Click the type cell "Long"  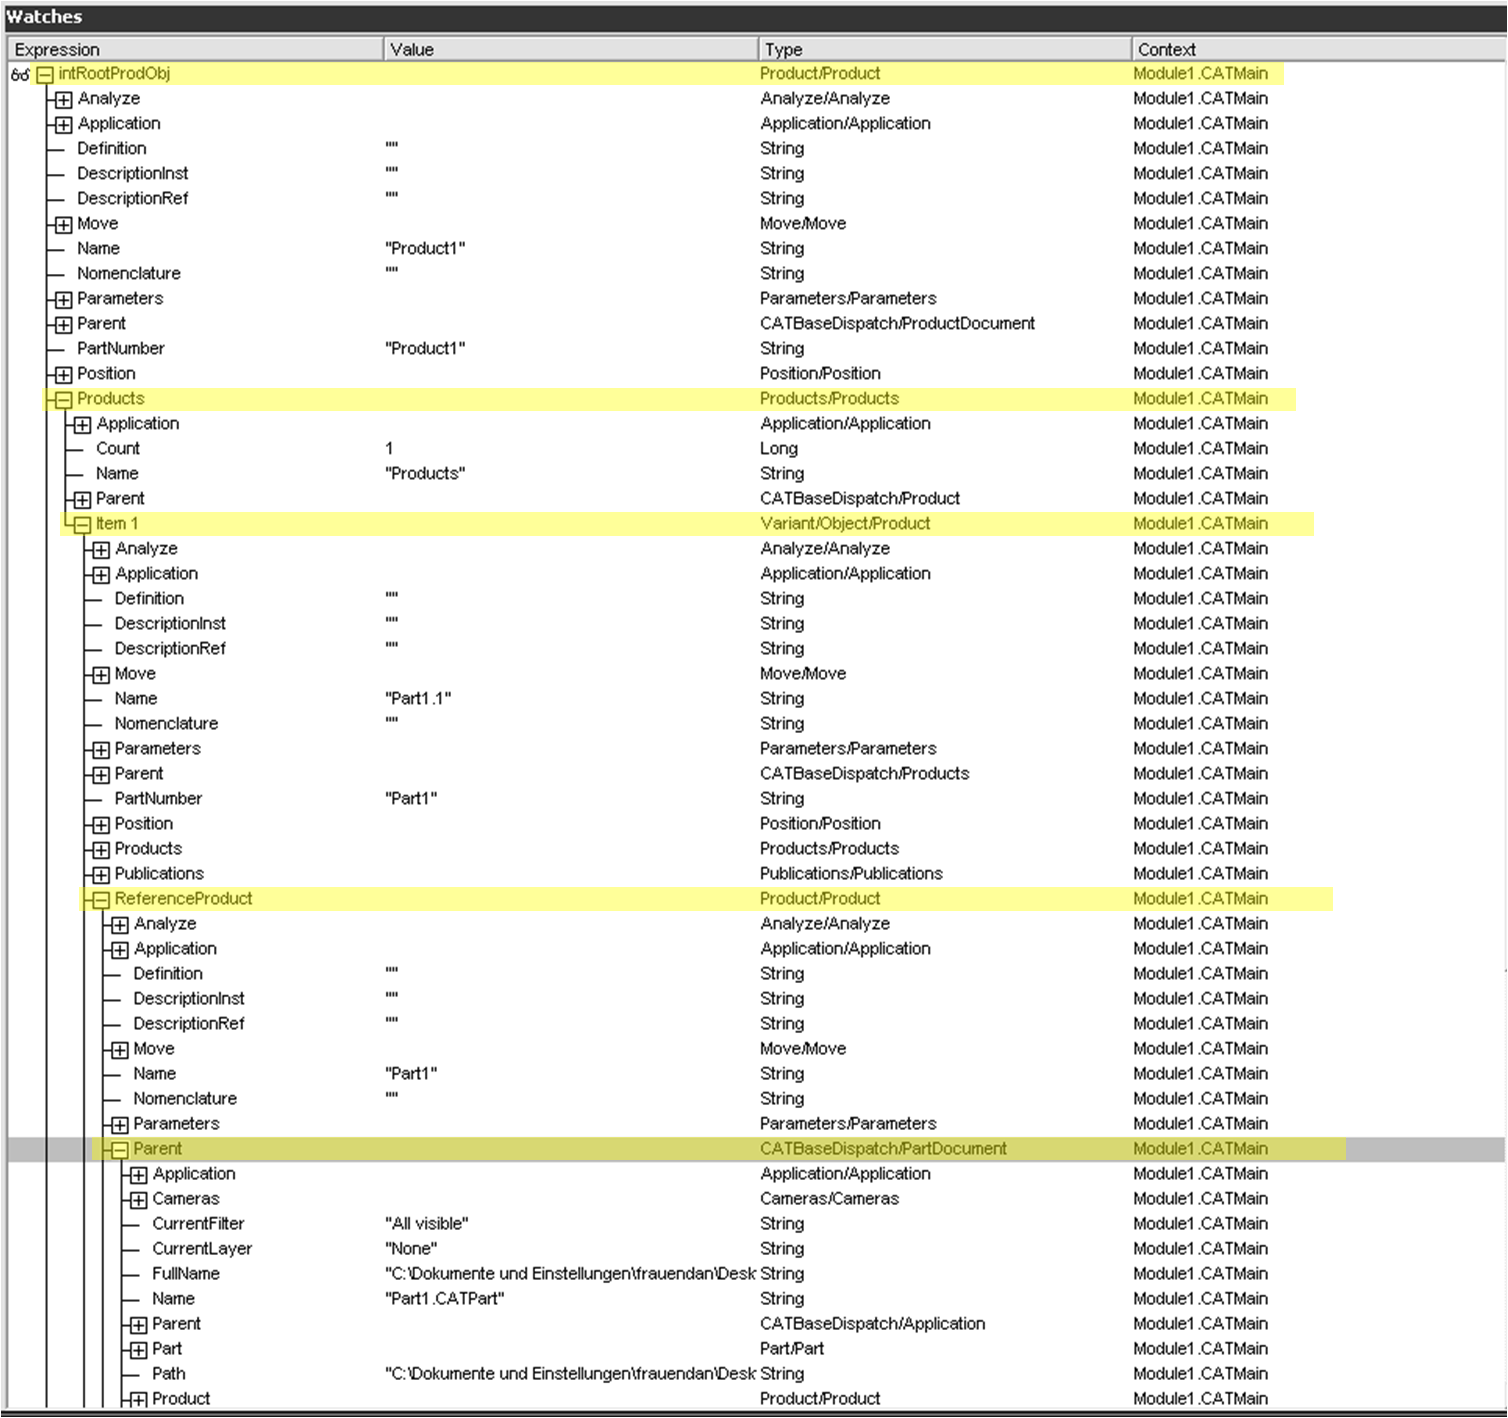pos(779,448)
